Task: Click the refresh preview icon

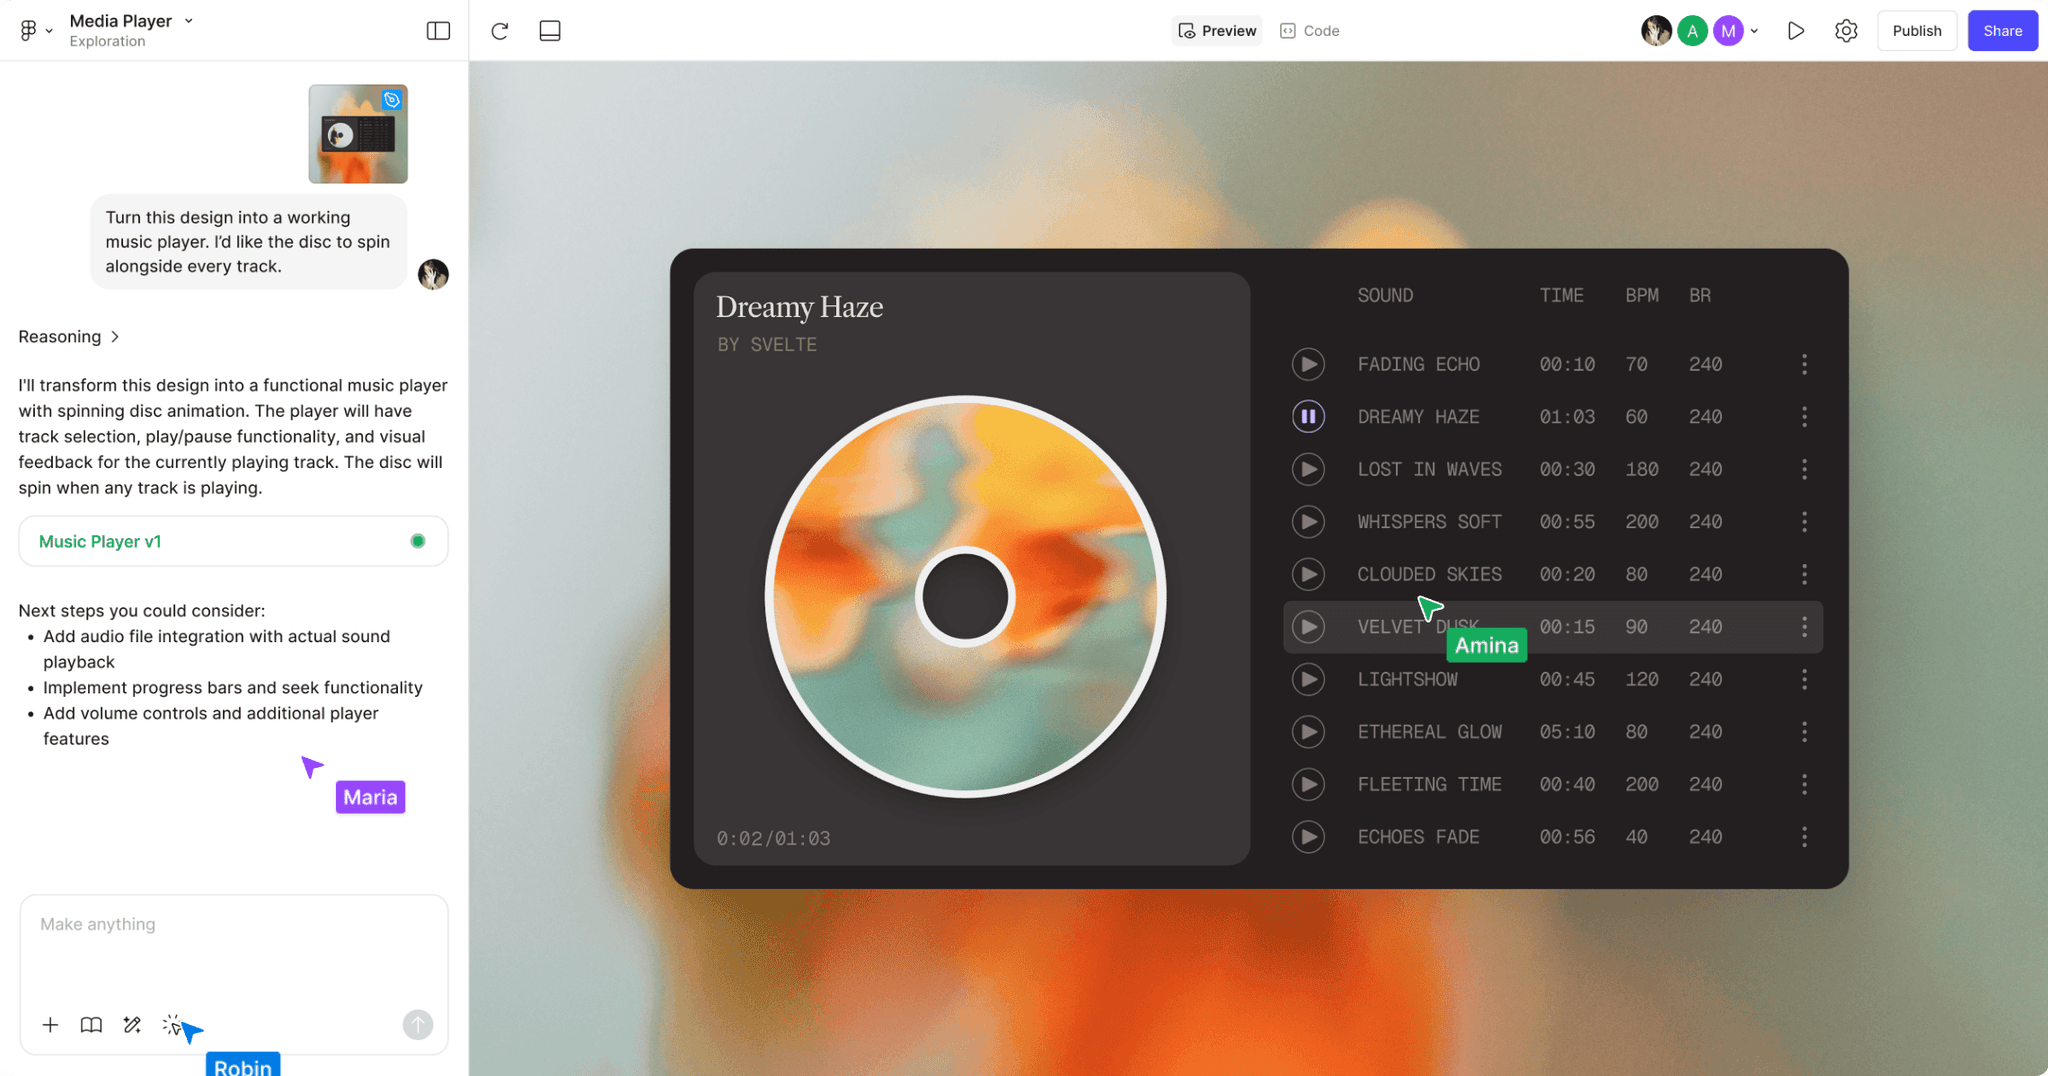Action: click(x=499, y=30)
